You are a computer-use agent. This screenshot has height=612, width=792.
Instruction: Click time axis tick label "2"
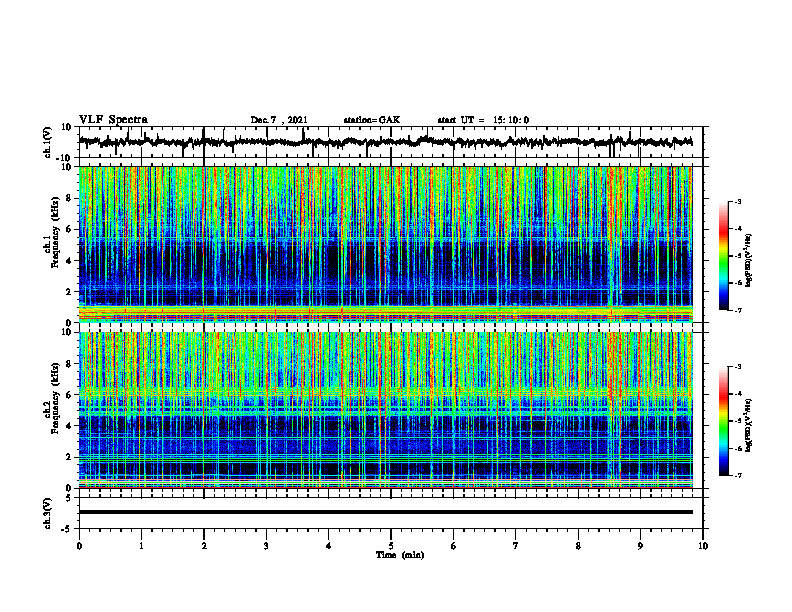pyautogui.click(x=204, y=546)
